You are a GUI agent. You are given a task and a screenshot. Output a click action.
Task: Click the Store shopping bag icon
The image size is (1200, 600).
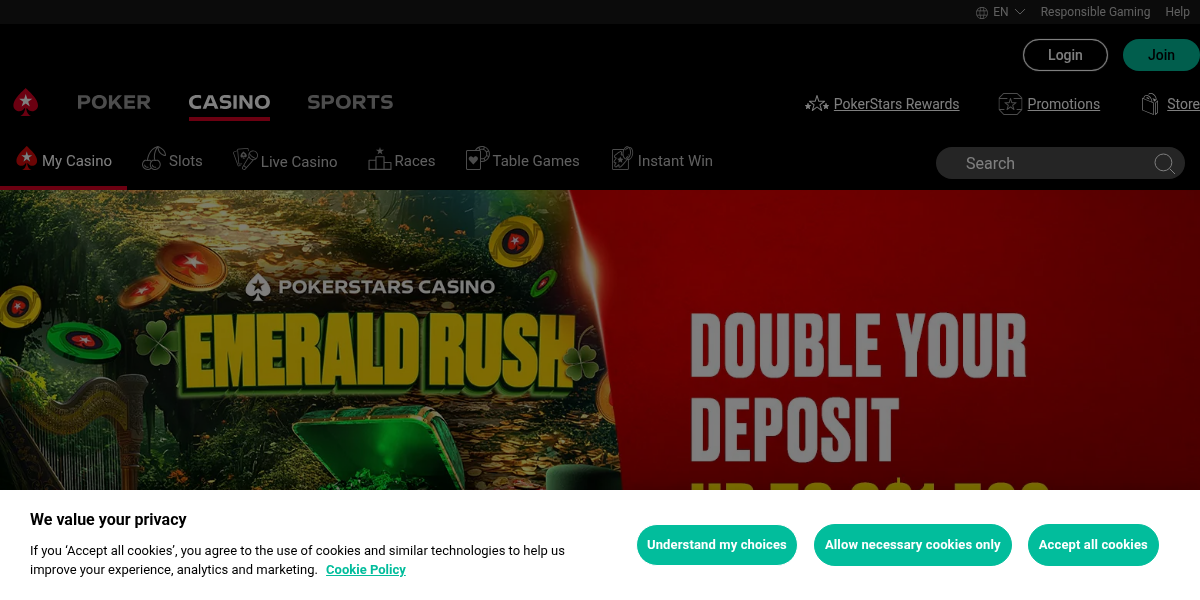click(1151, 104)
